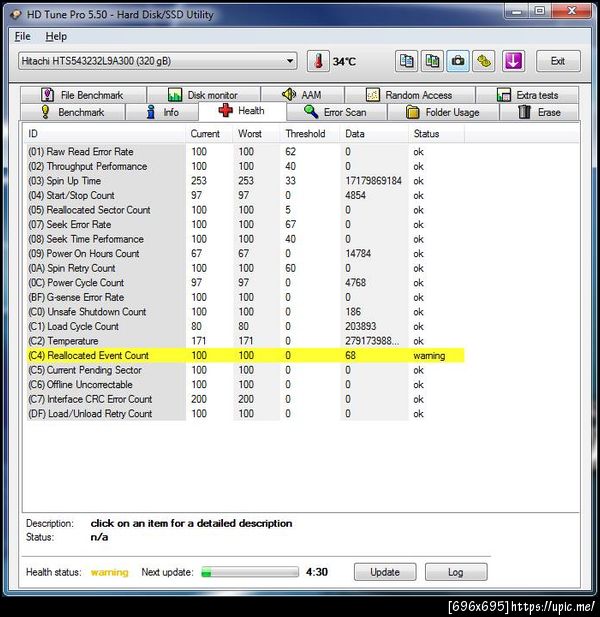Screen dimensions: 600x617
Task: Select the (02) Throughput Performance row
Action: [x=246, y=166]
